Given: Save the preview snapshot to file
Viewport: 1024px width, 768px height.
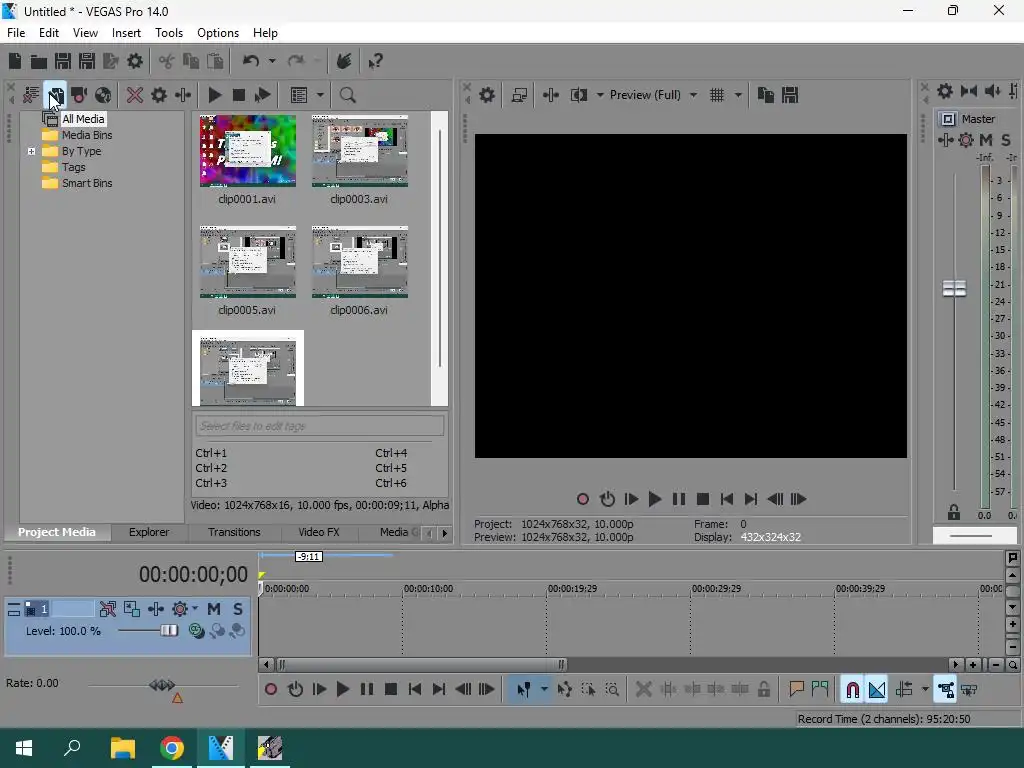Looking at the screenshot, I should point(790,95).
